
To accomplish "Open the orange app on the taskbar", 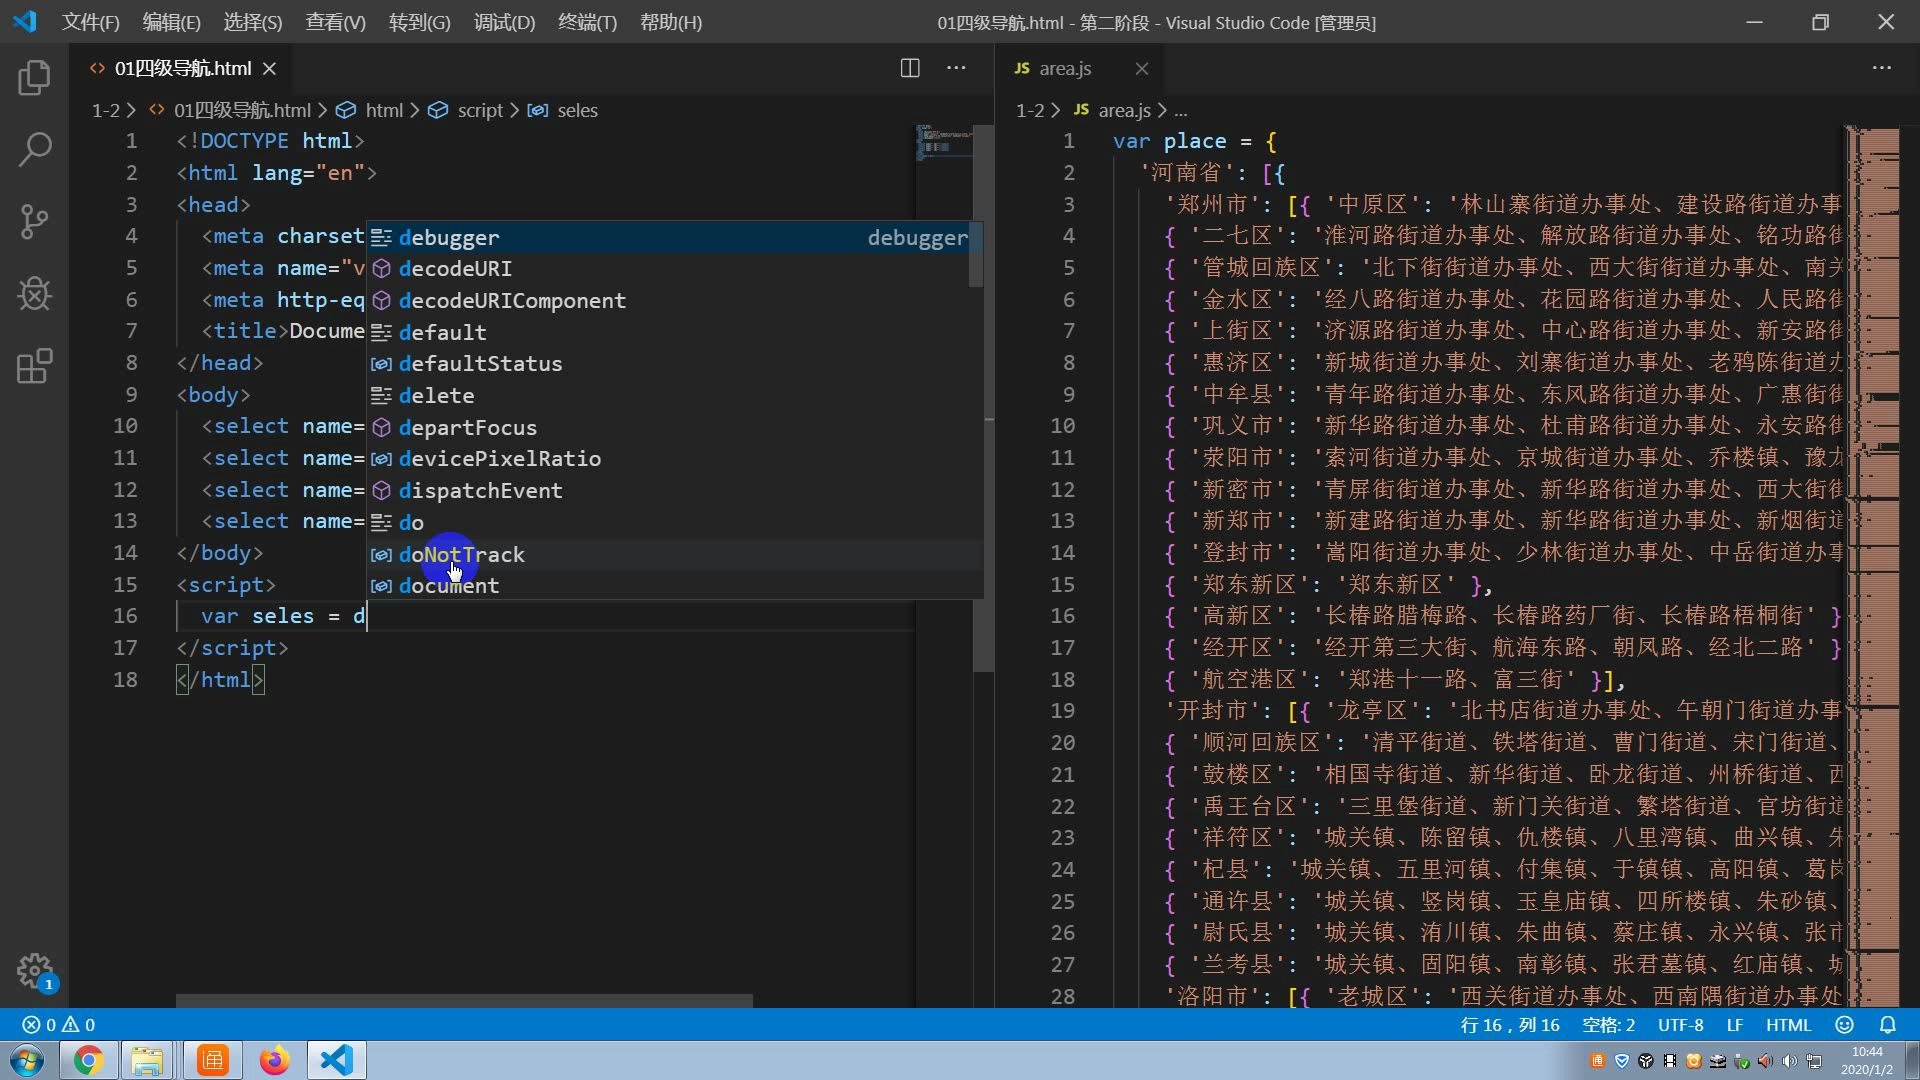I will click(212, 1060).
